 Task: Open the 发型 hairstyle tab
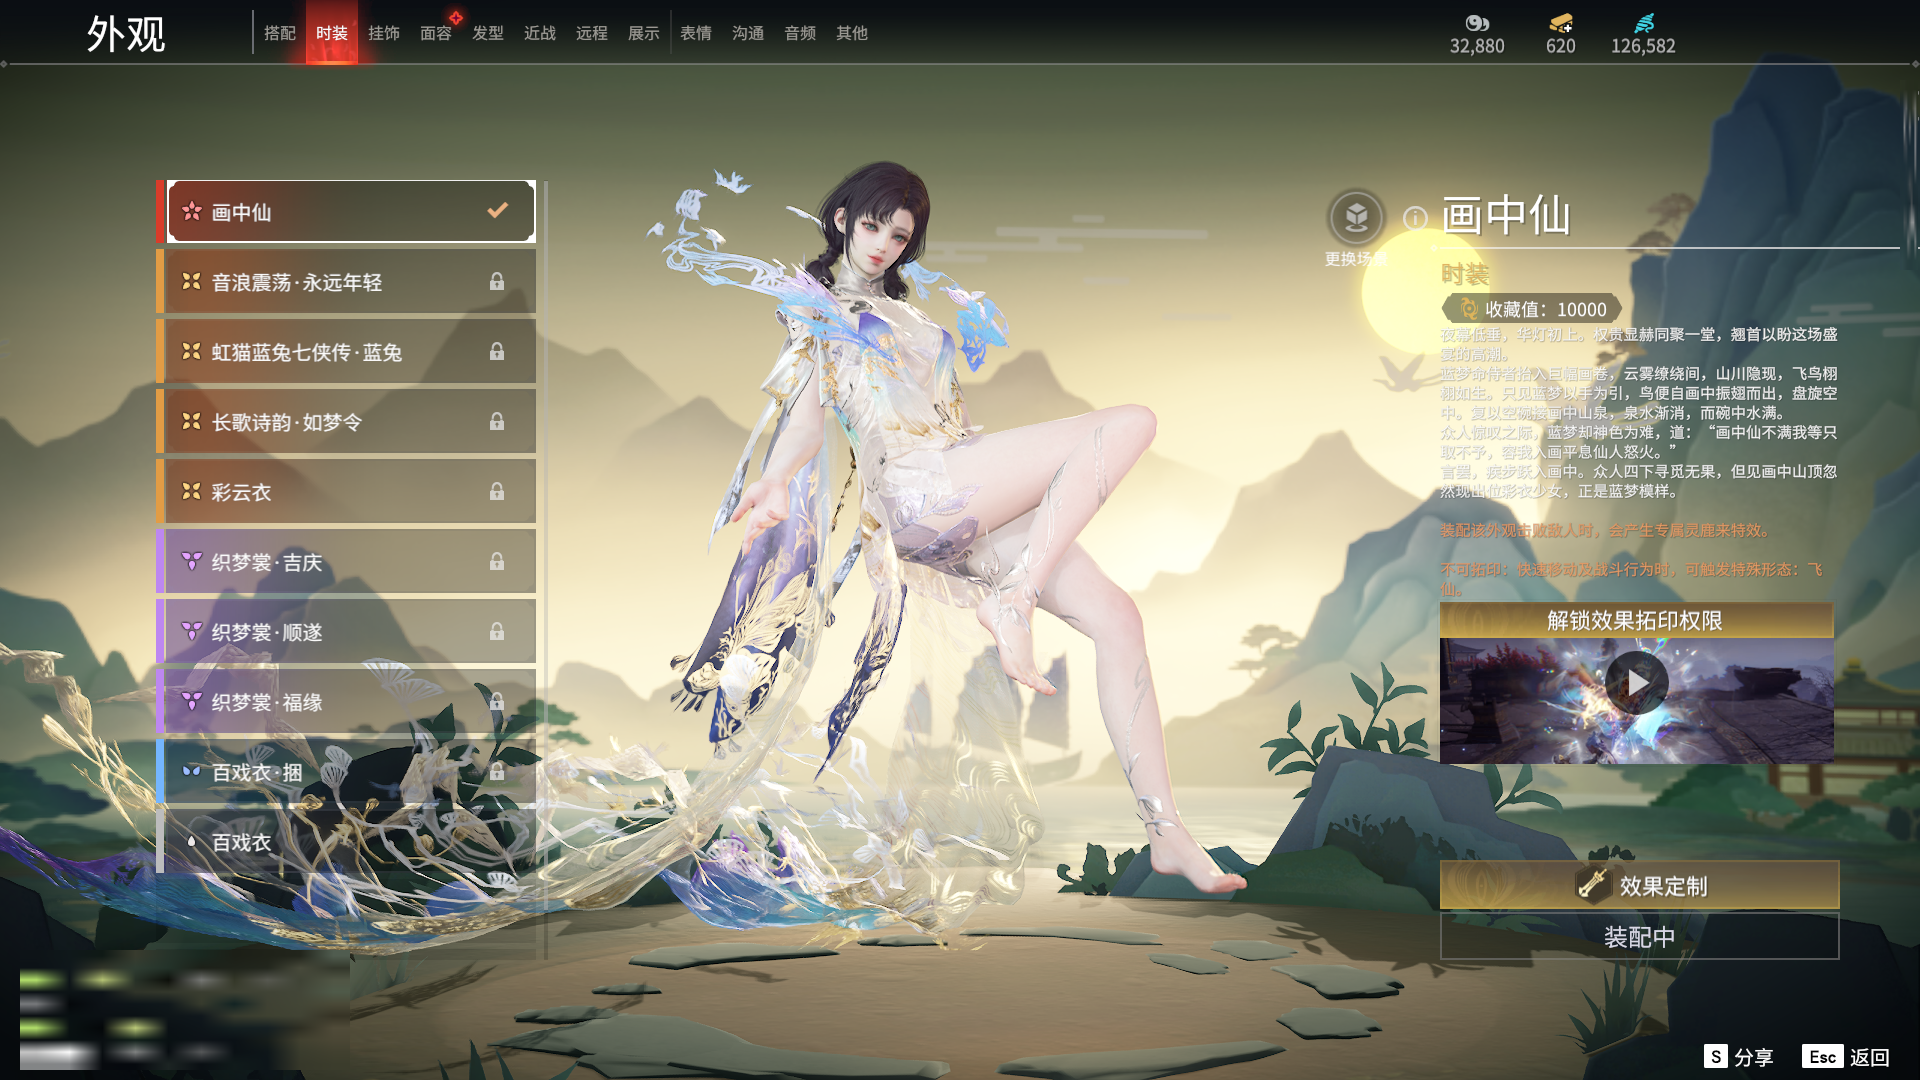tap(488, 33)
